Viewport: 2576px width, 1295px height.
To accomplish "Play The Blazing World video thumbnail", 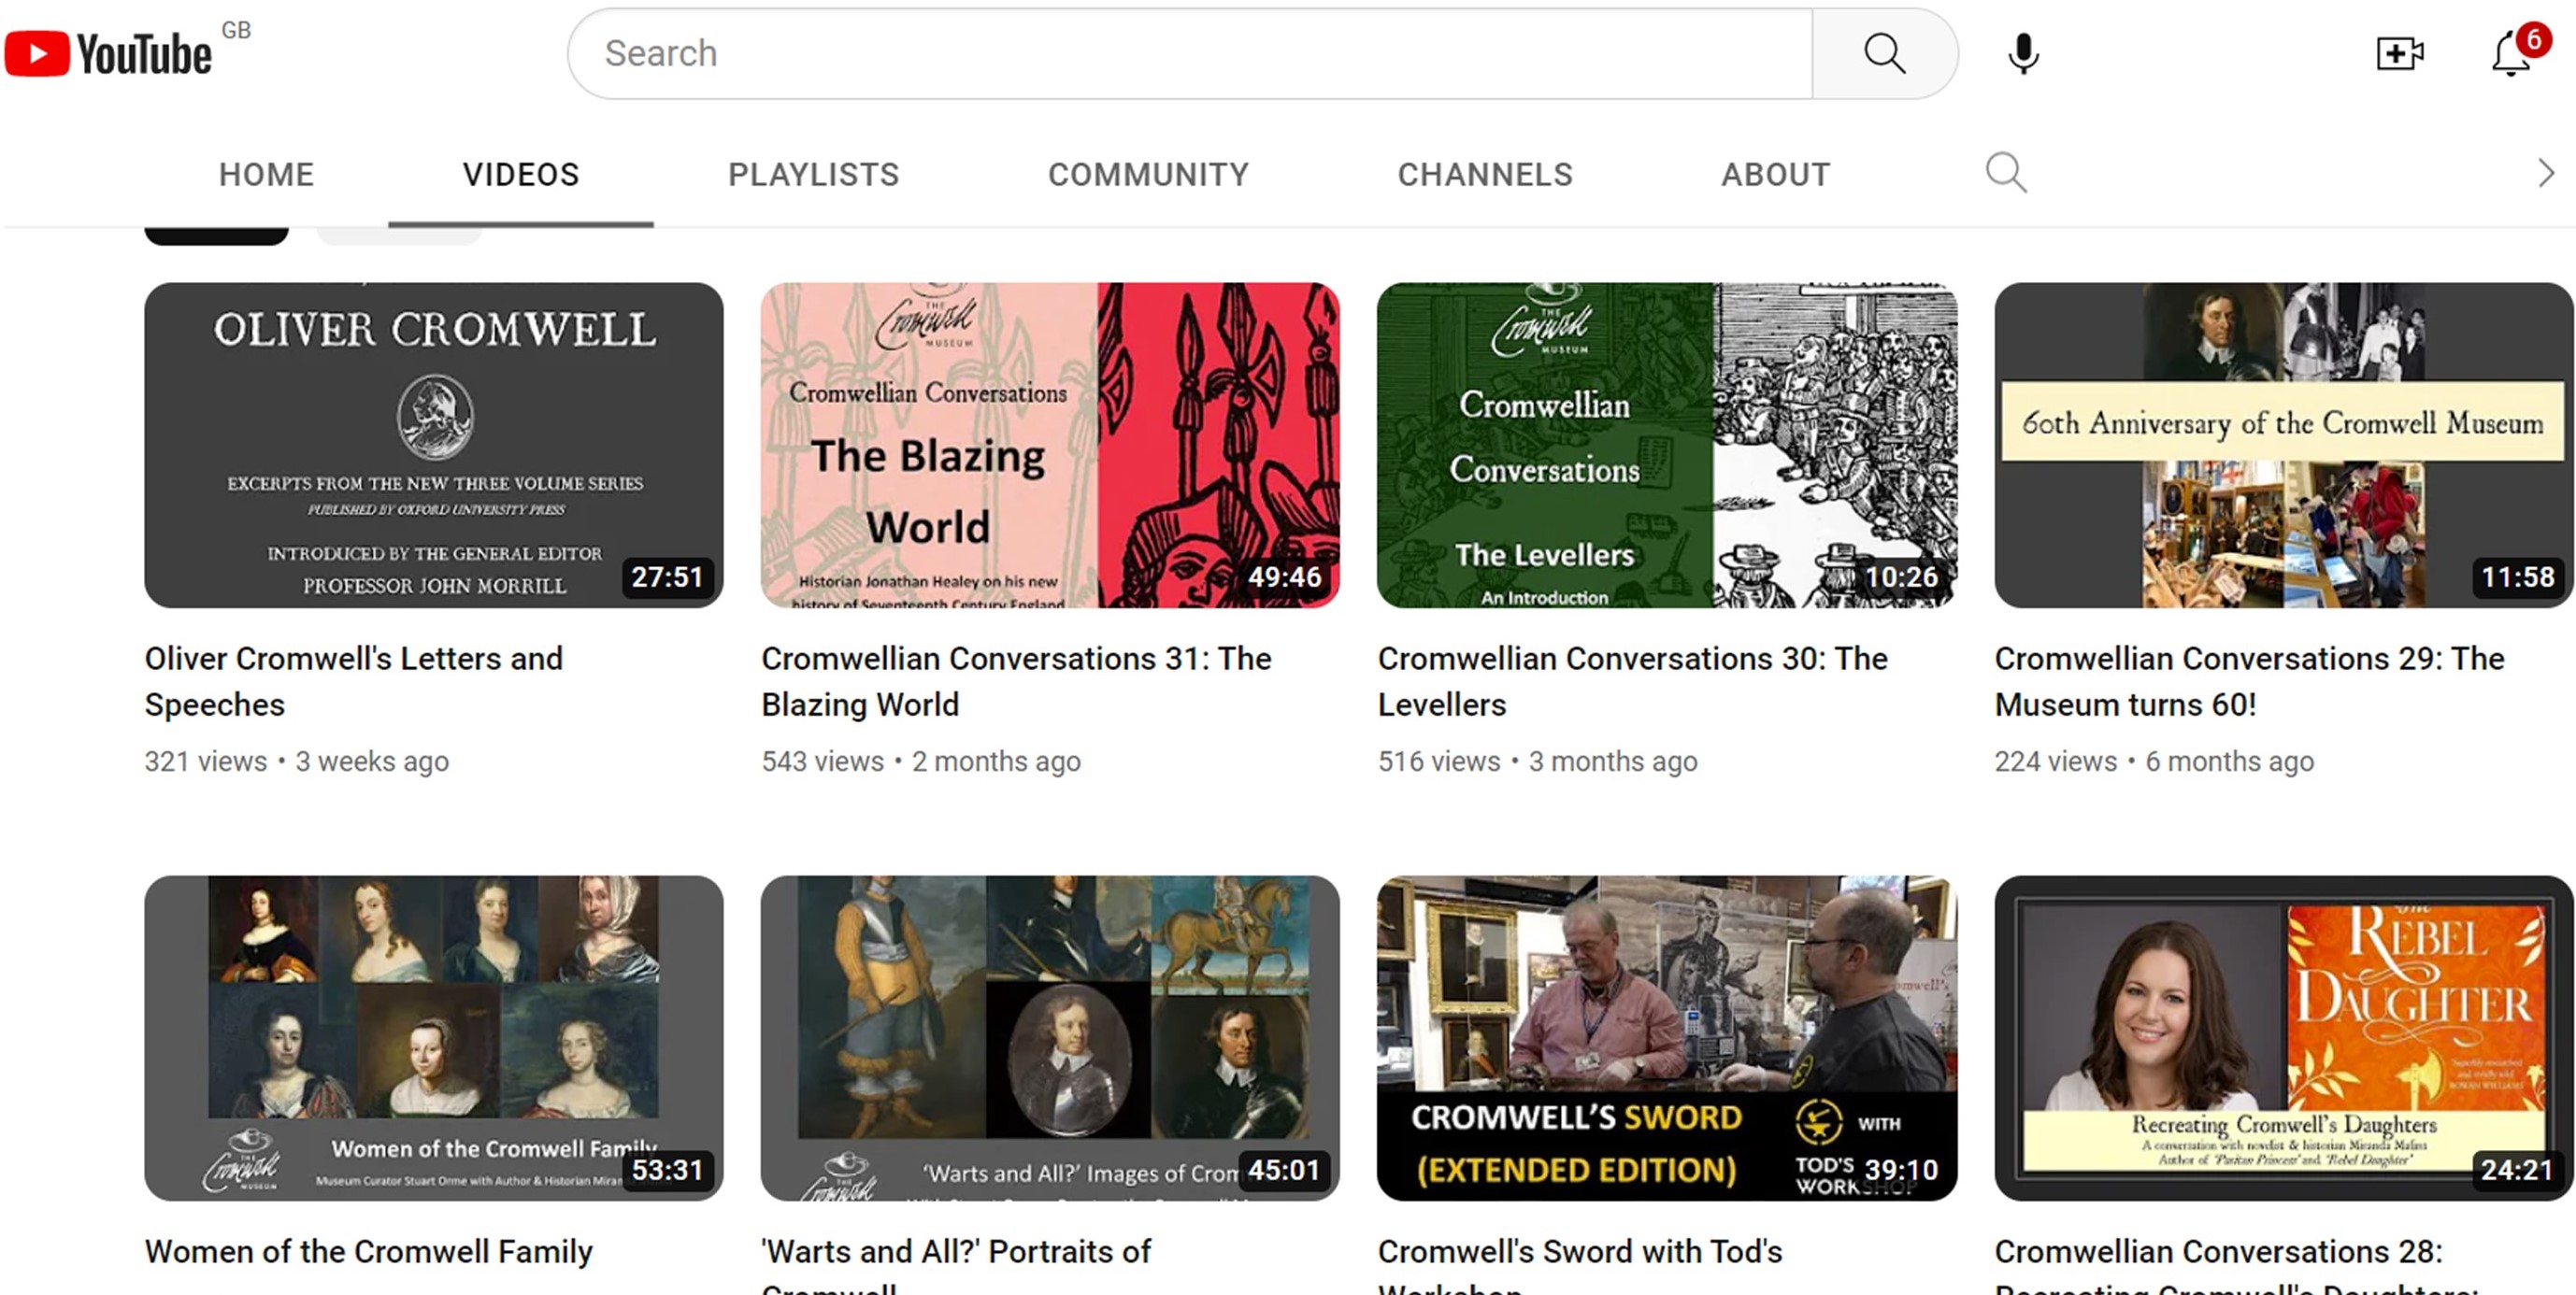I will coord(1050,445).
